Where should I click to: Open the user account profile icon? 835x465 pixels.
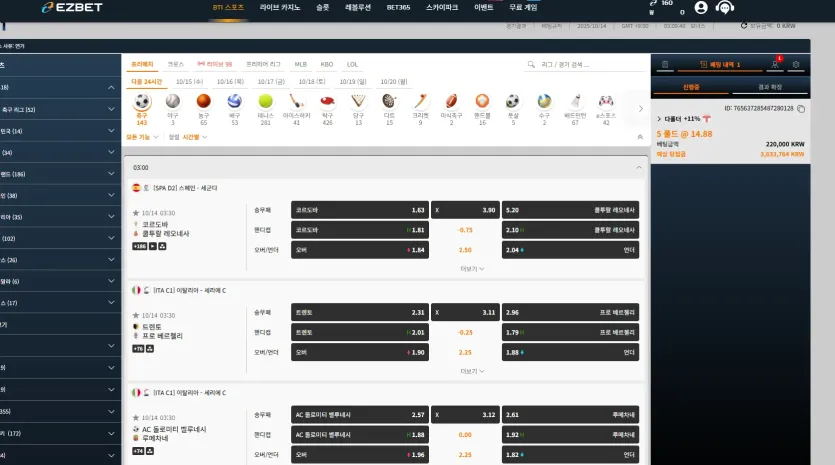(701, 7)
